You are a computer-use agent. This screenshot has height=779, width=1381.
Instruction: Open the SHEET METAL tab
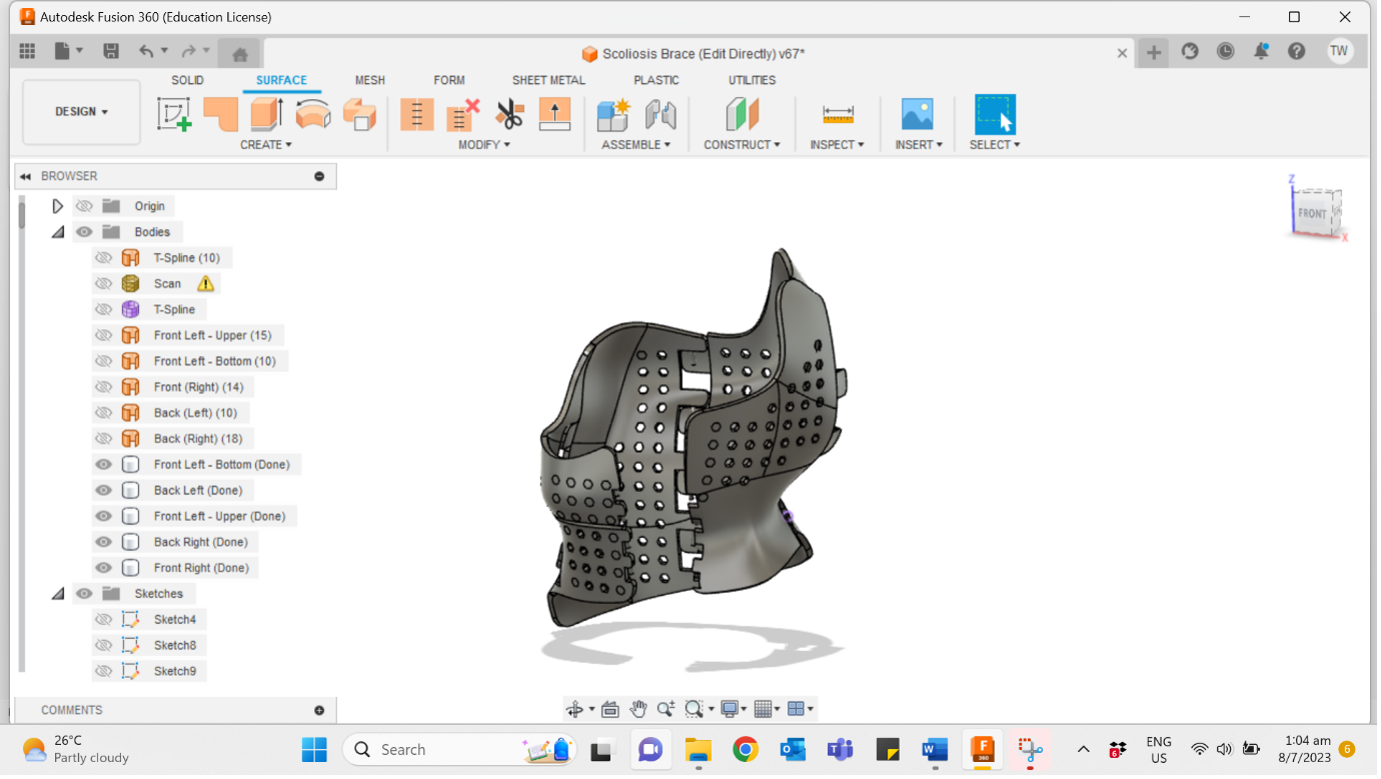pos(548,80)
